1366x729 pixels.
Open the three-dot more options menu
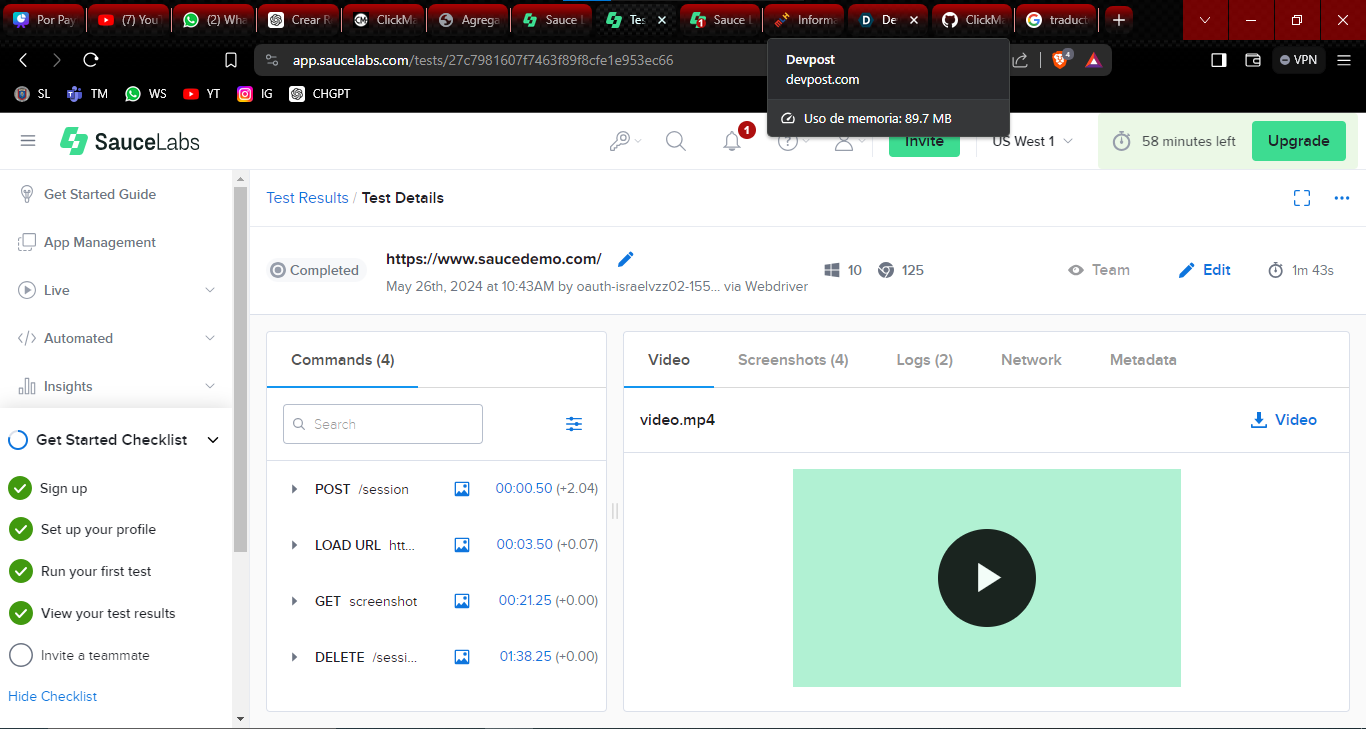(1342, 198)
